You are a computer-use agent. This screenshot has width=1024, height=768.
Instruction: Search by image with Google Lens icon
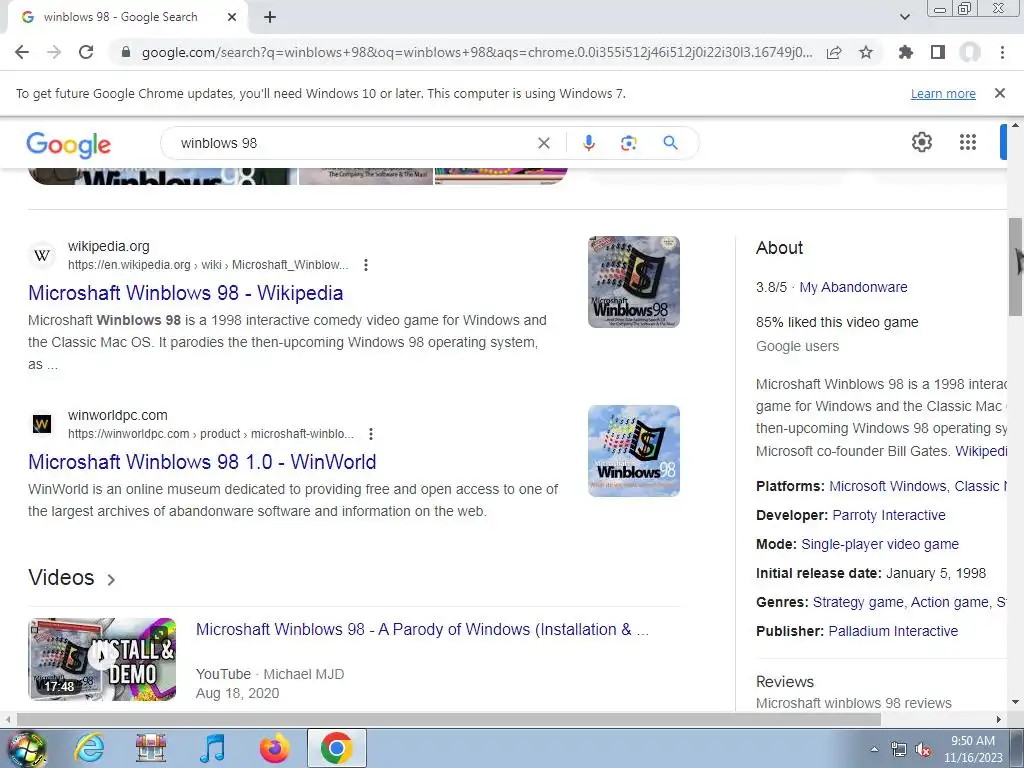[x=628, y=143]
